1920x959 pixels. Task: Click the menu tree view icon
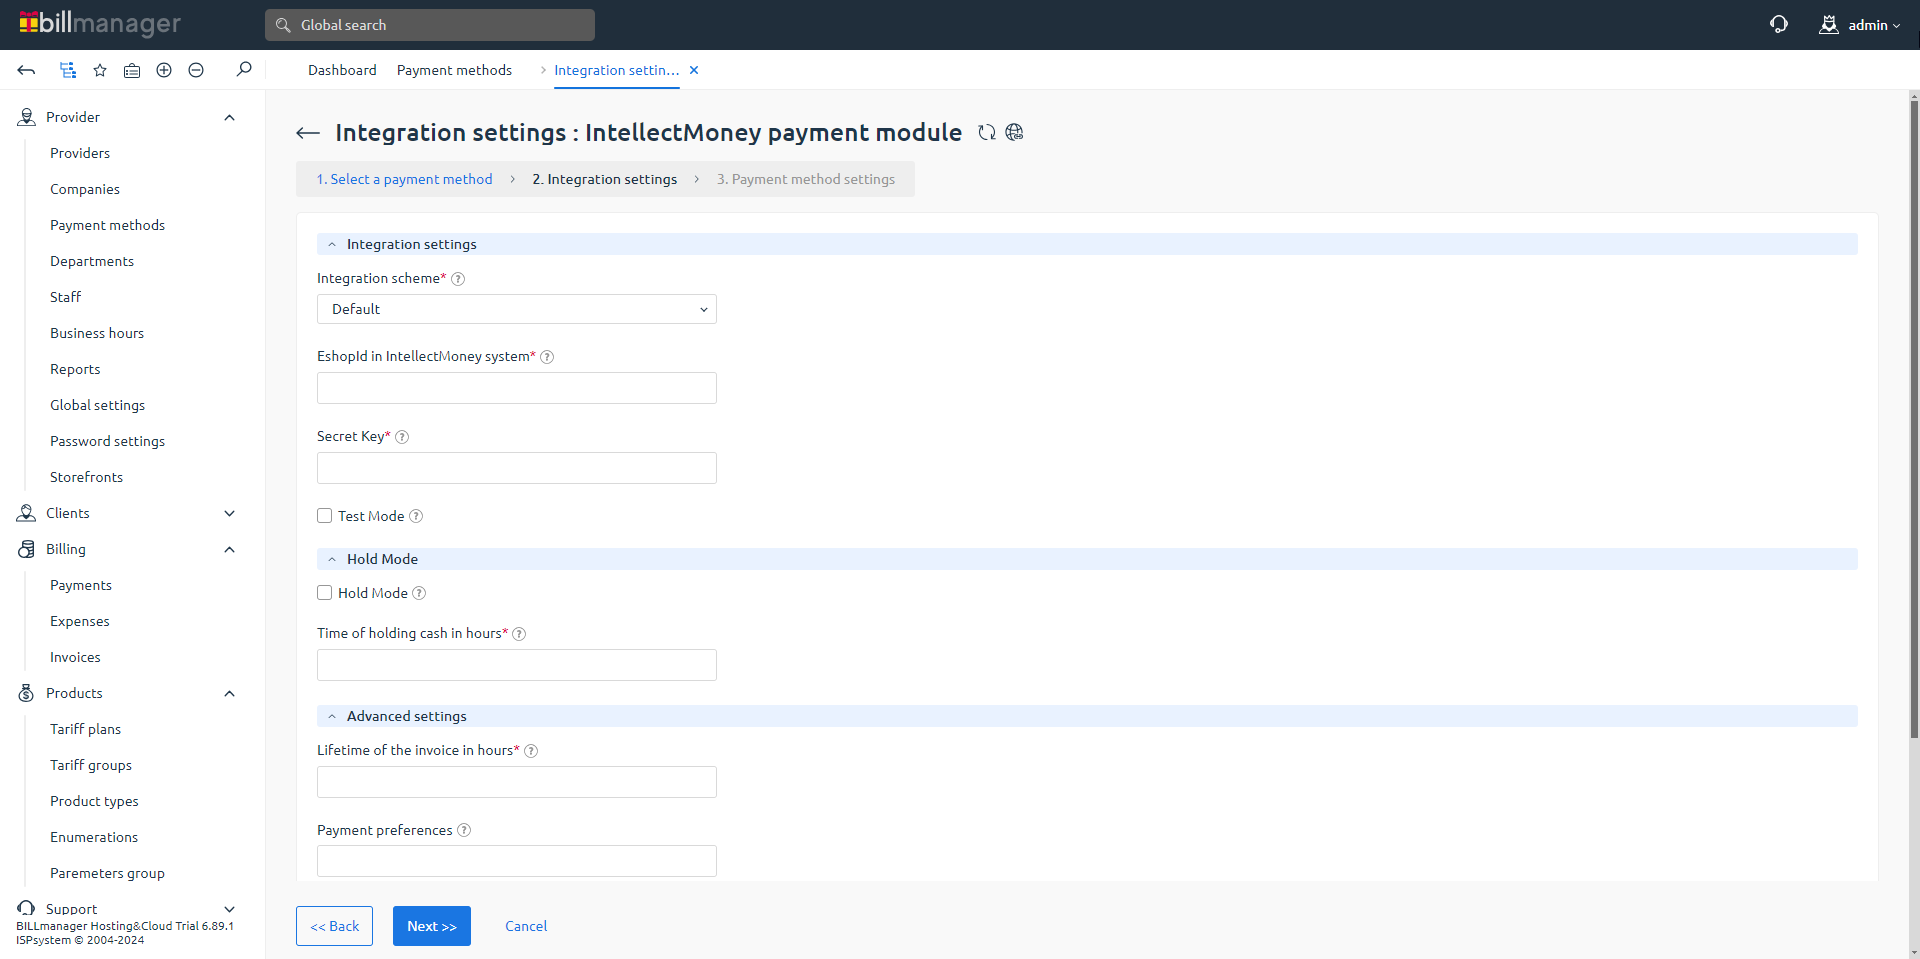(68, 70)
